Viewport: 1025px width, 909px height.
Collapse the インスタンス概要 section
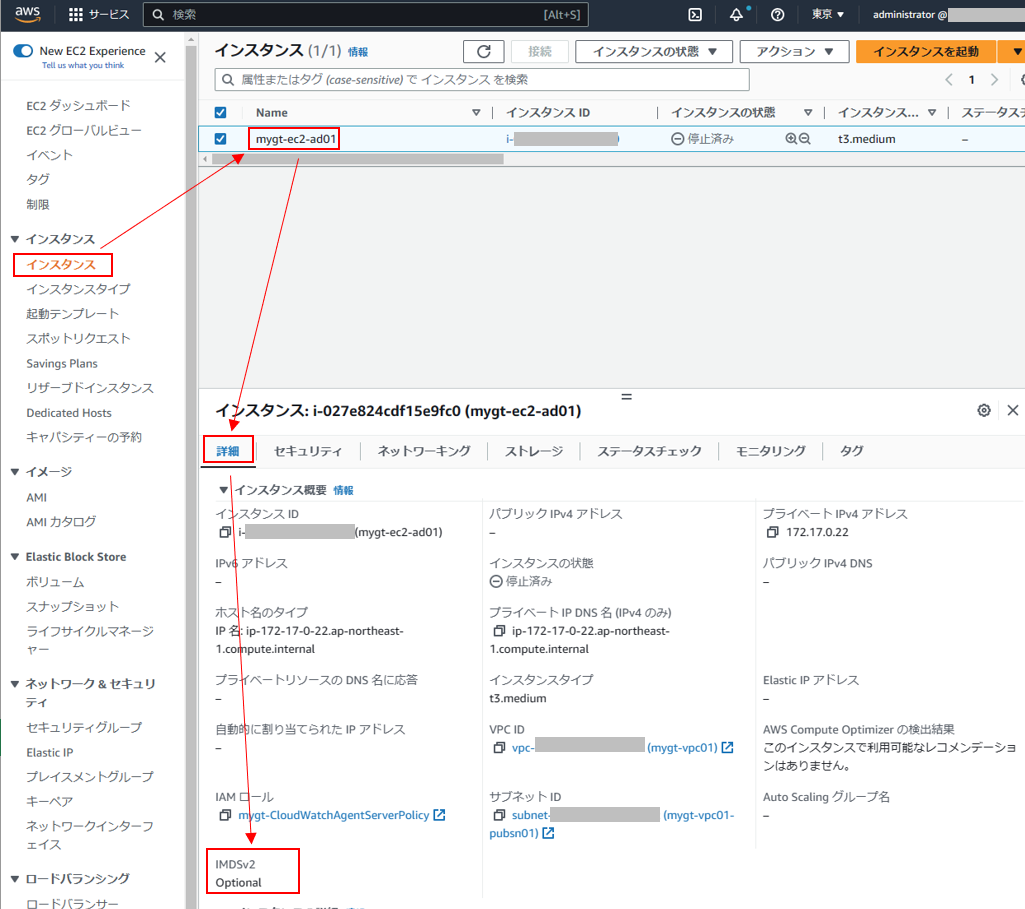point(223,490)
